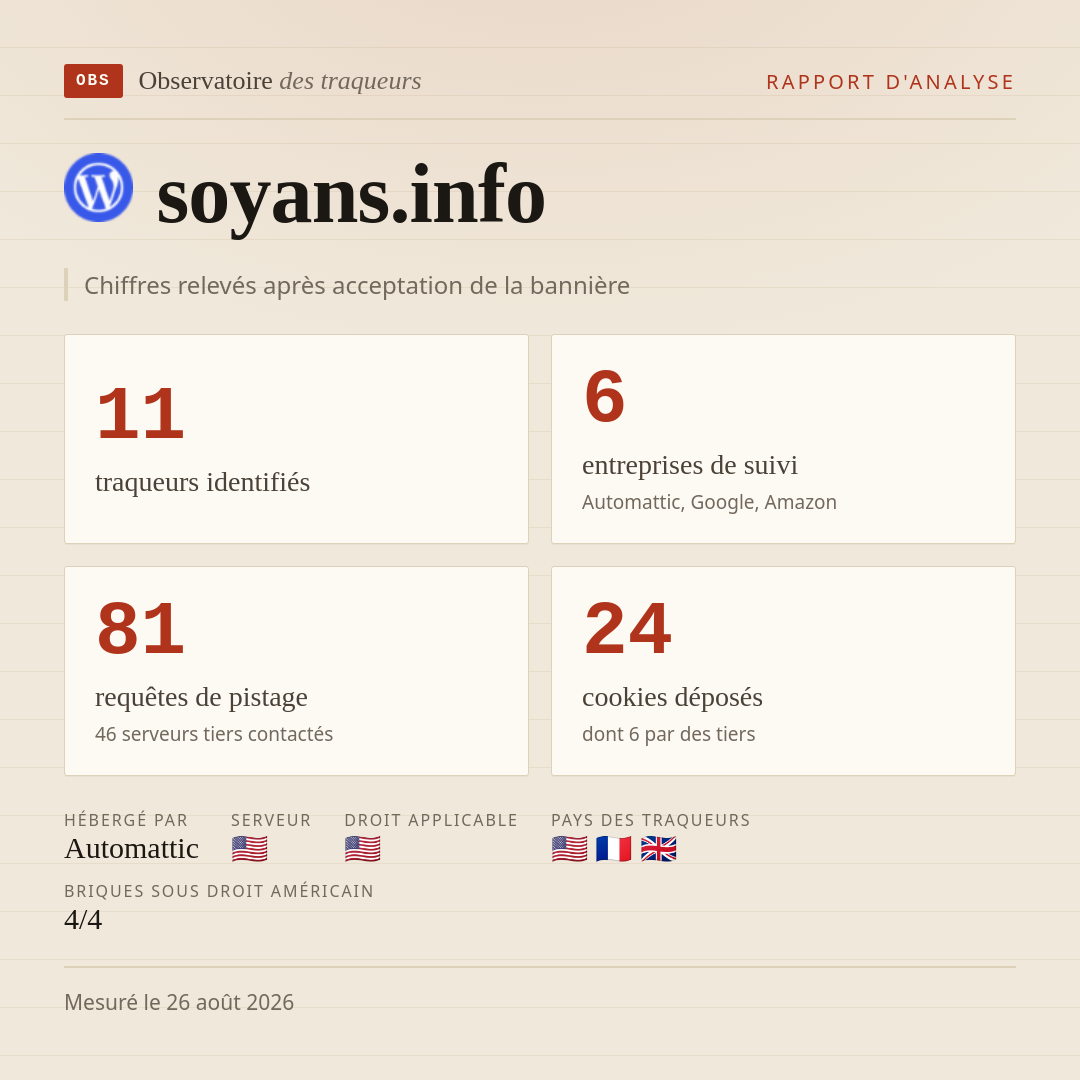Click the number 11 in the traqueurs card
Viewport: 1080px width, 1080px height.
click(140, 414)
